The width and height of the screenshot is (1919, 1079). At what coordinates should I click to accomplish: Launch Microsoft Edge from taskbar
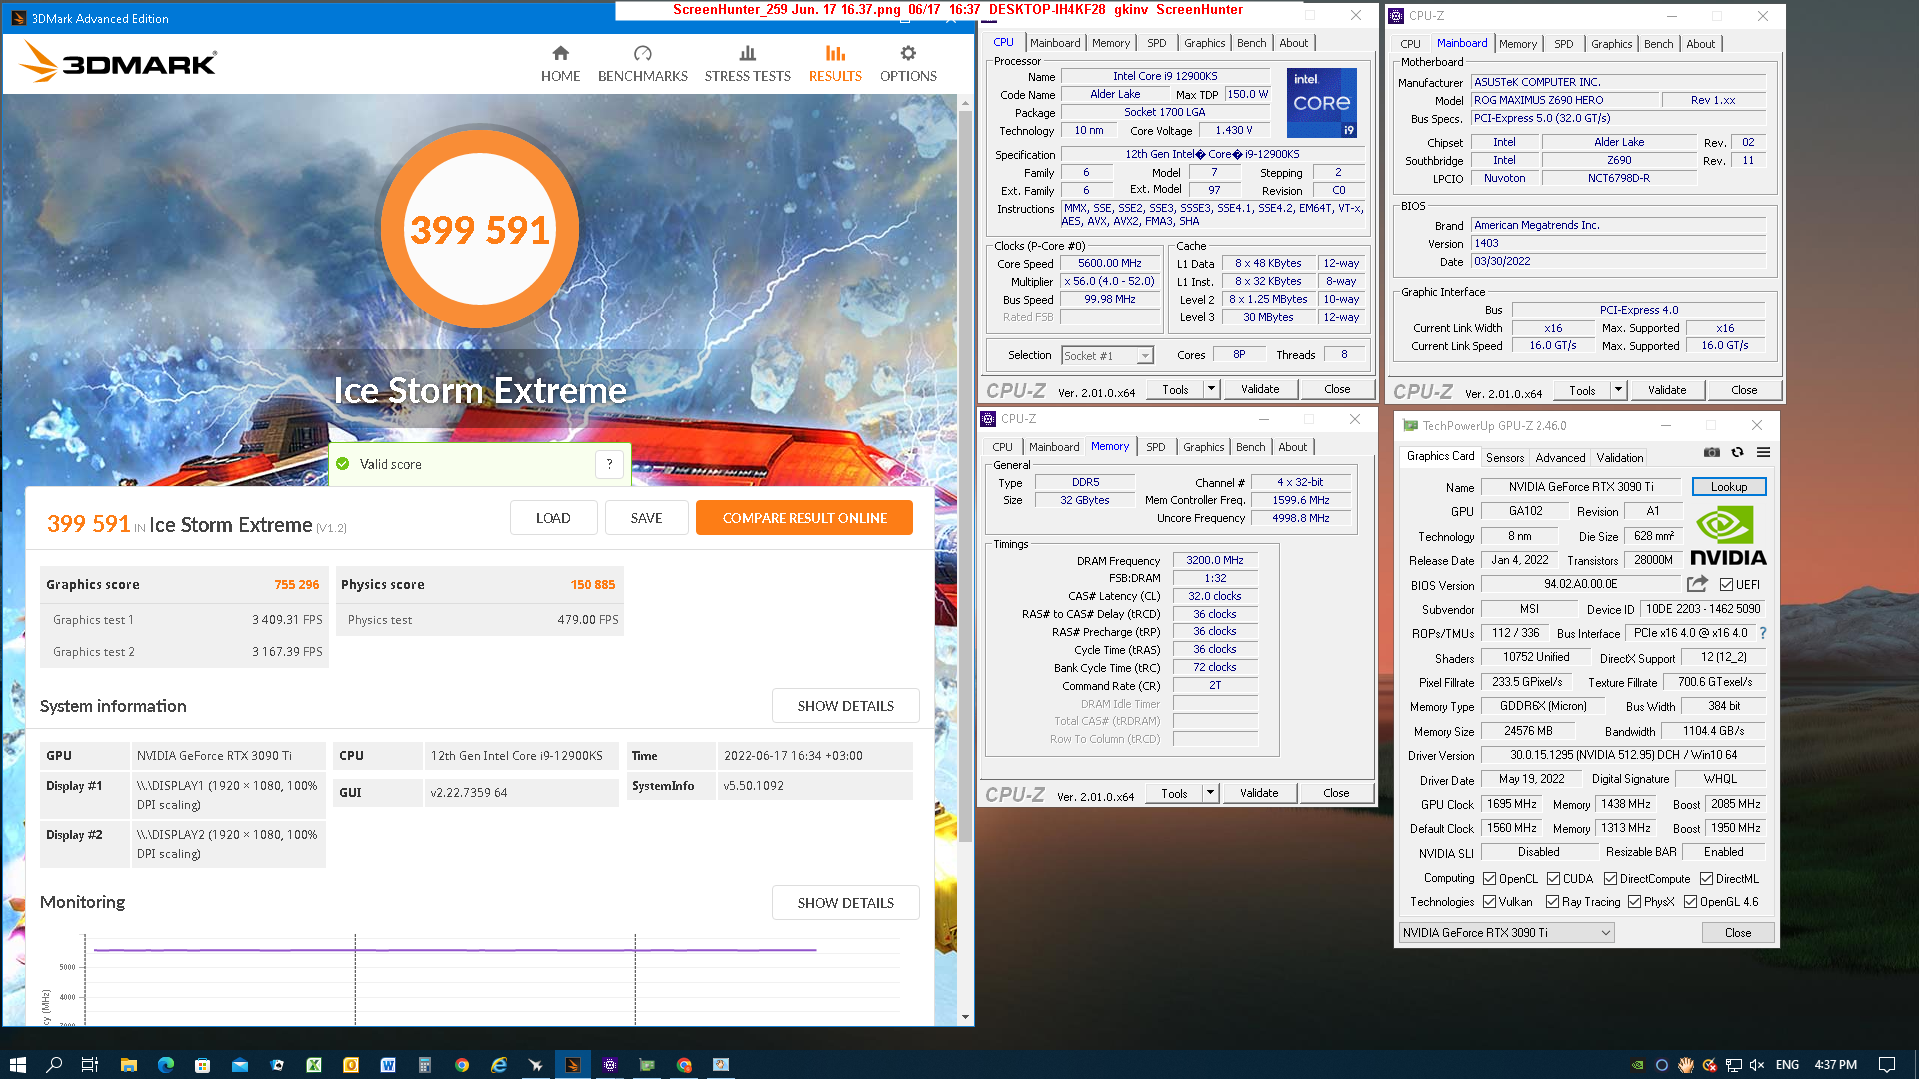pyautogui.click(x=165, y=1064)
